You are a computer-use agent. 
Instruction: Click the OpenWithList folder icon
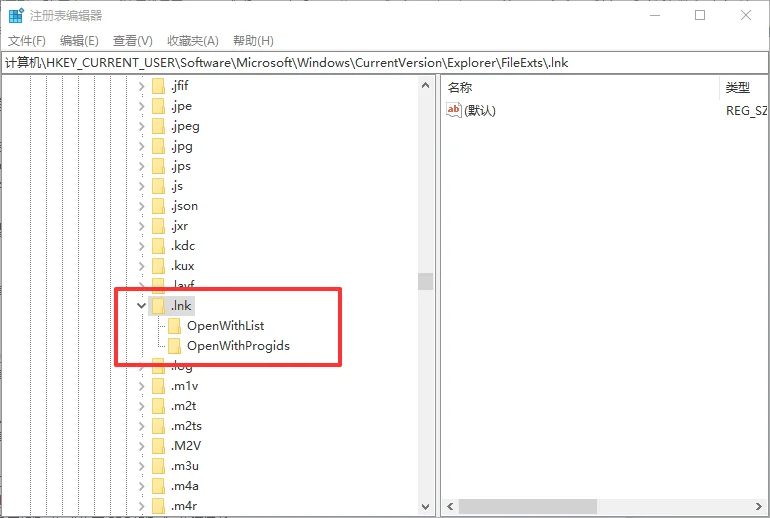(x=174, y=326)
